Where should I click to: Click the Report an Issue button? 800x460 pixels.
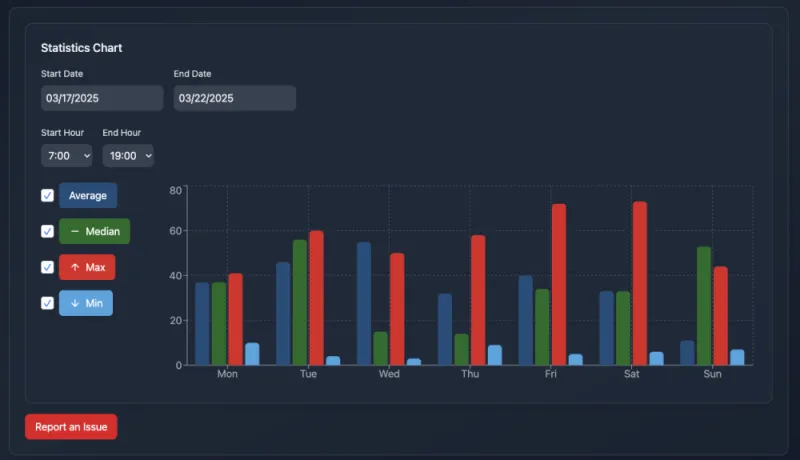click(71, 427)
